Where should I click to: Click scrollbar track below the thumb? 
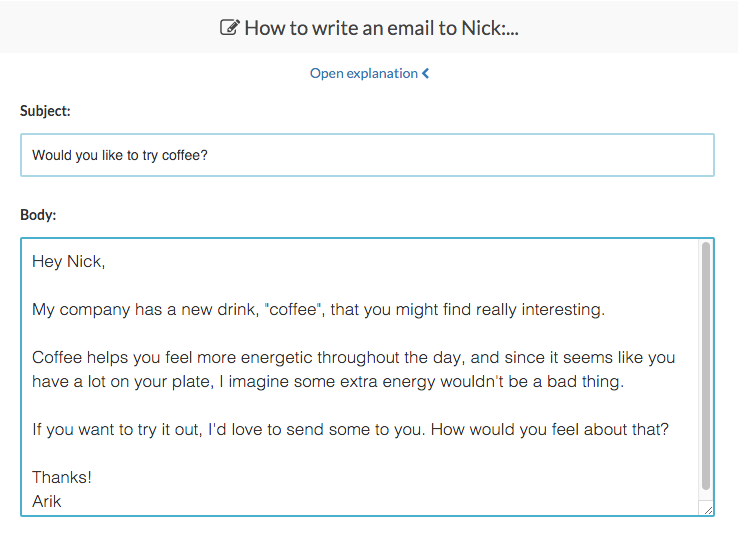tap(706, 496)
